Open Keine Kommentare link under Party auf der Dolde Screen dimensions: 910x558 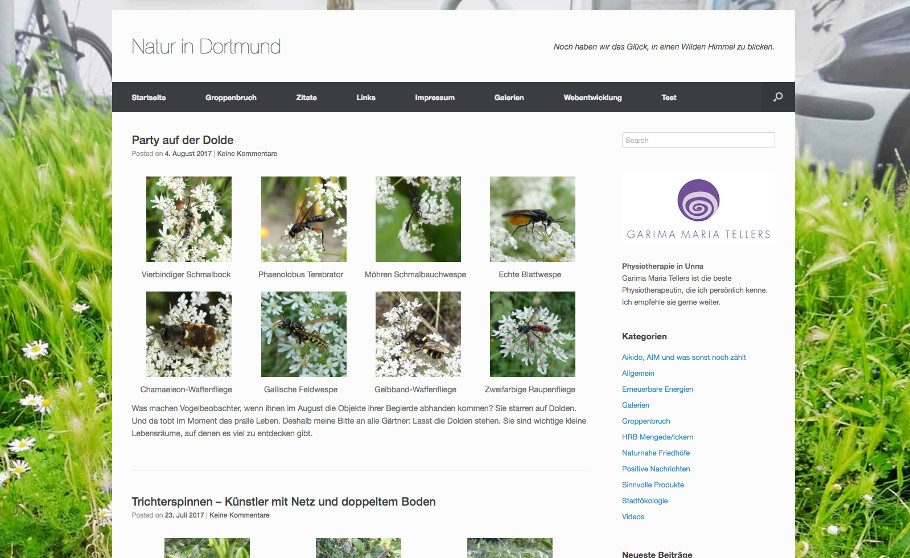click(x=247, y=154)
